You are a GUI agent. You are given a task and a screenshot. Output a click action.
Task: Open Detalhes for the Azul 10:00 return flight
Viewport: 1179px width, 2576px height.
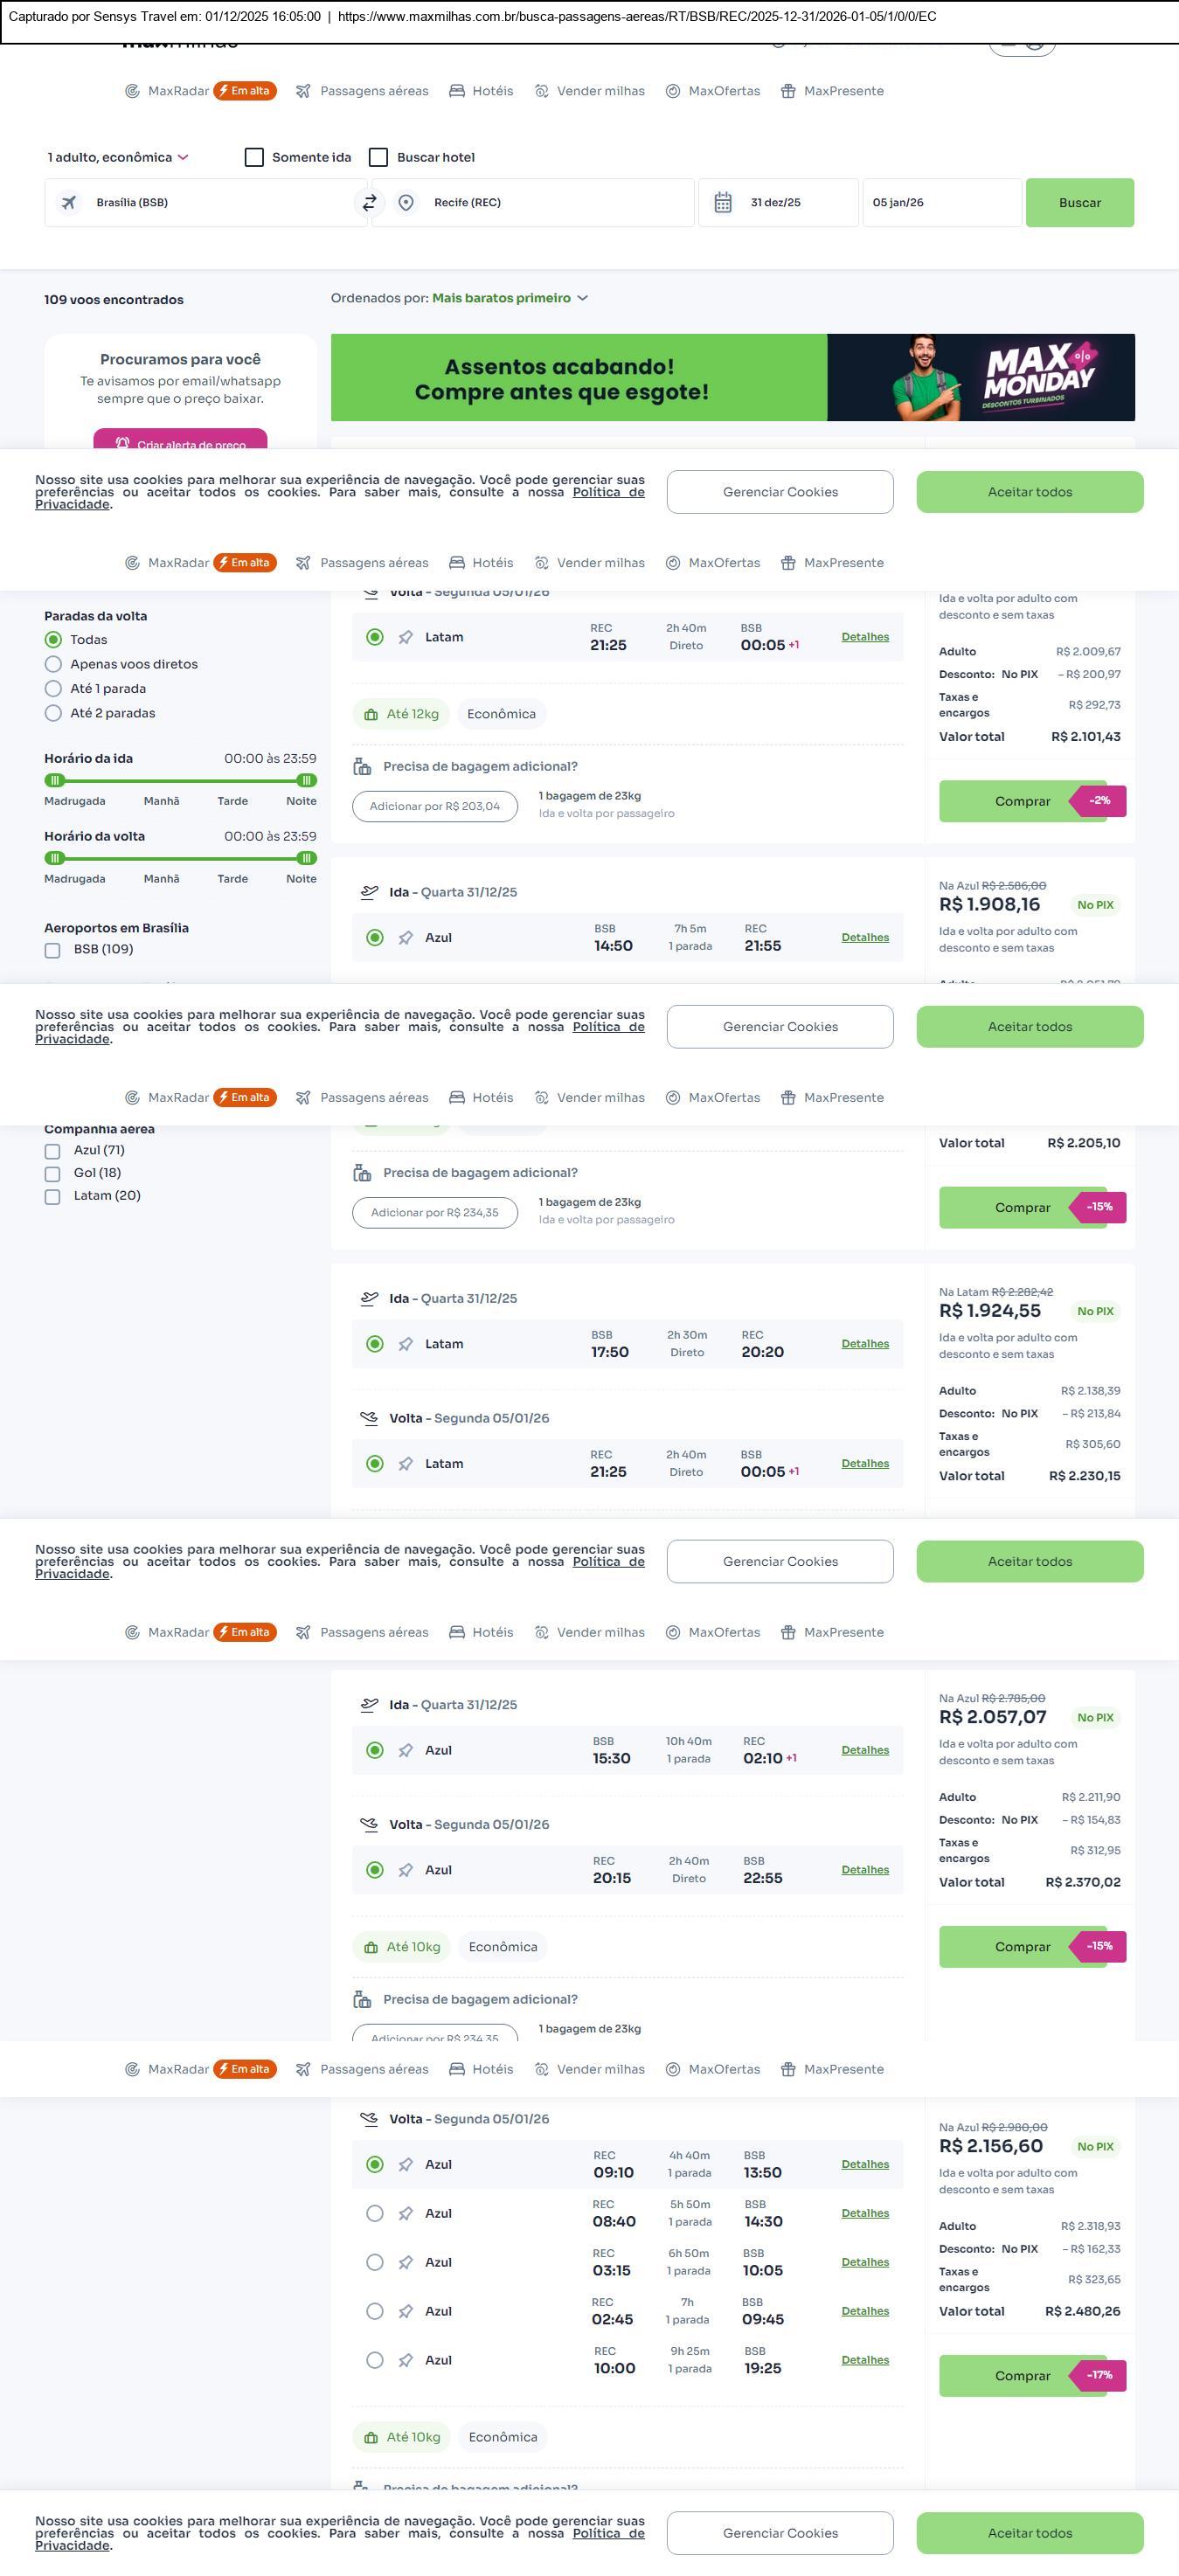(865, 2360)
